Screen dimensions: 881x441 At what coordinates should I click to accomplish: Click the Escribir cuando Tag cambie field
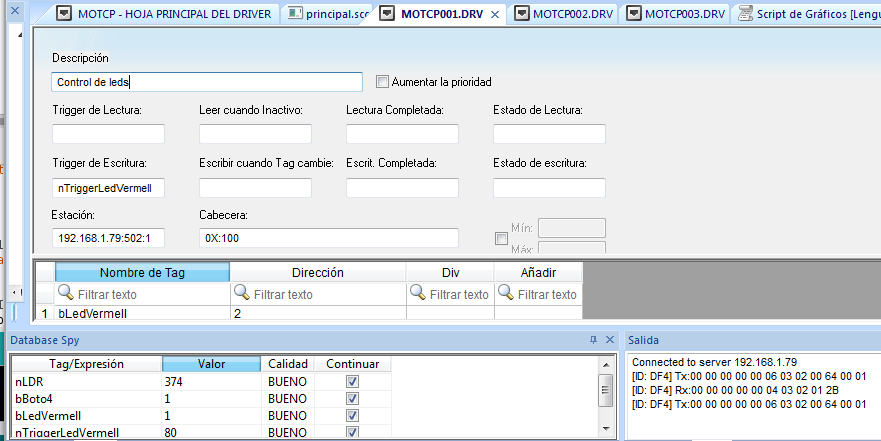(x=255, y=188)
